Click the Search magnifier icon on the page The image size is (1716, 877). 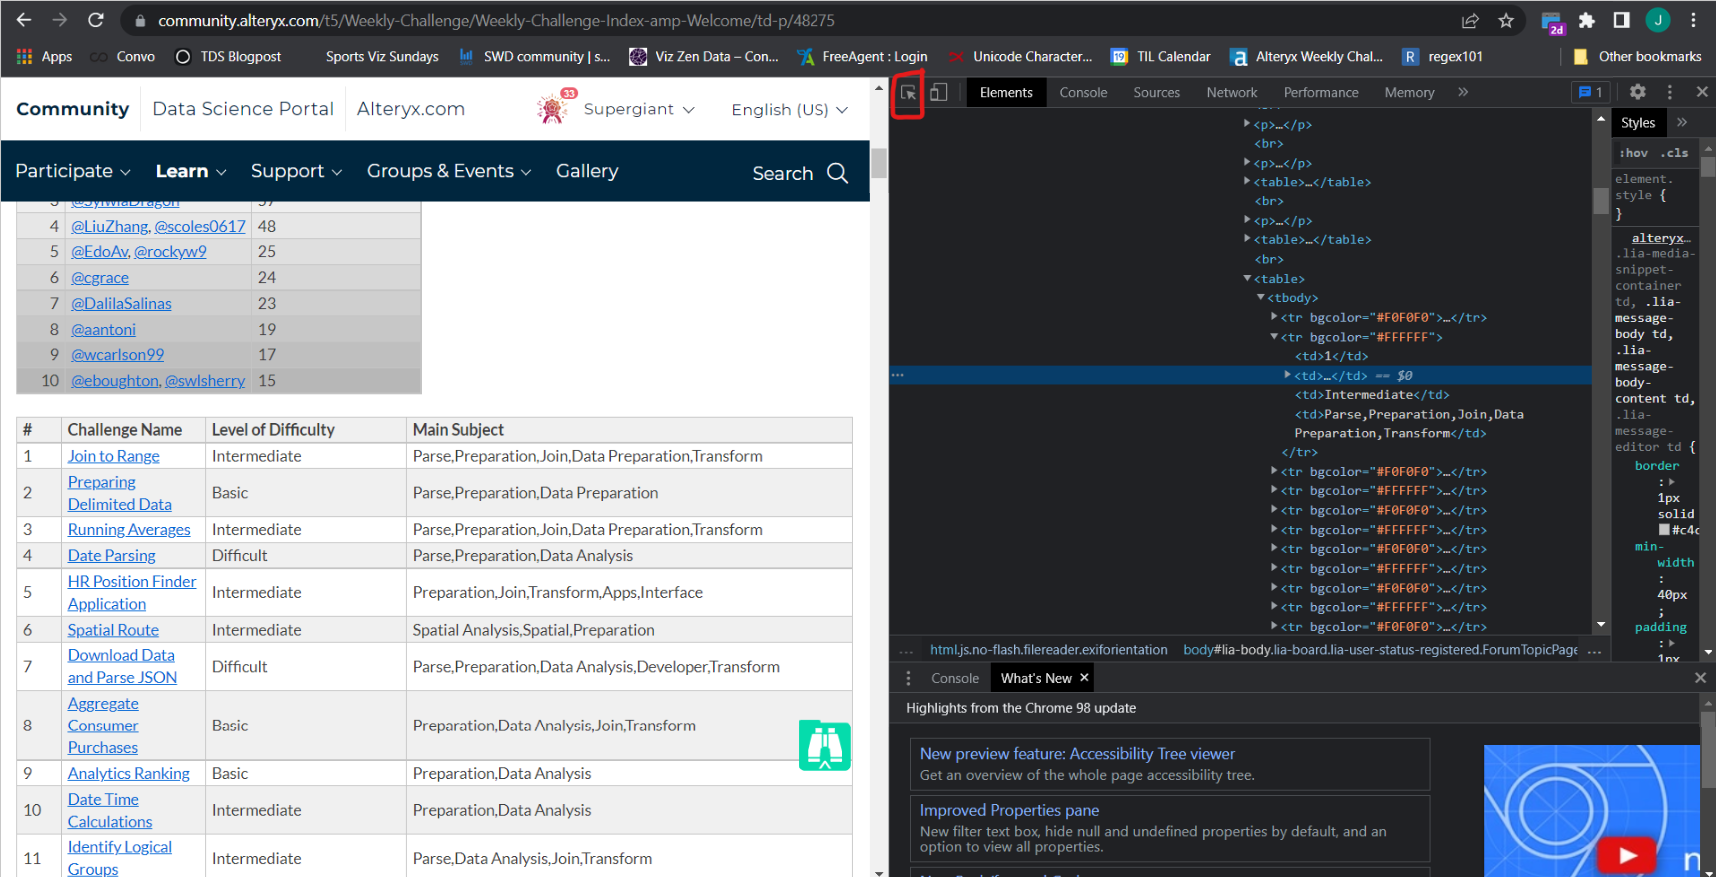pos(838,173)
